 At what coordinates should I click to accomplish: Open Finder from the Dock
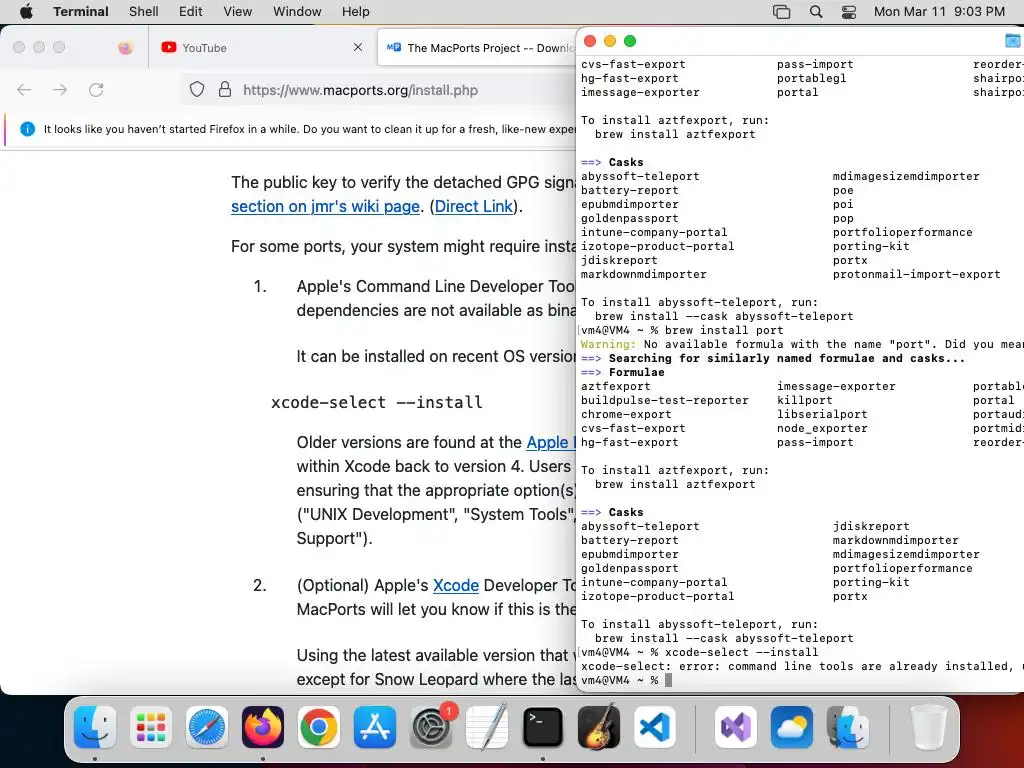(x=95, y=727)
